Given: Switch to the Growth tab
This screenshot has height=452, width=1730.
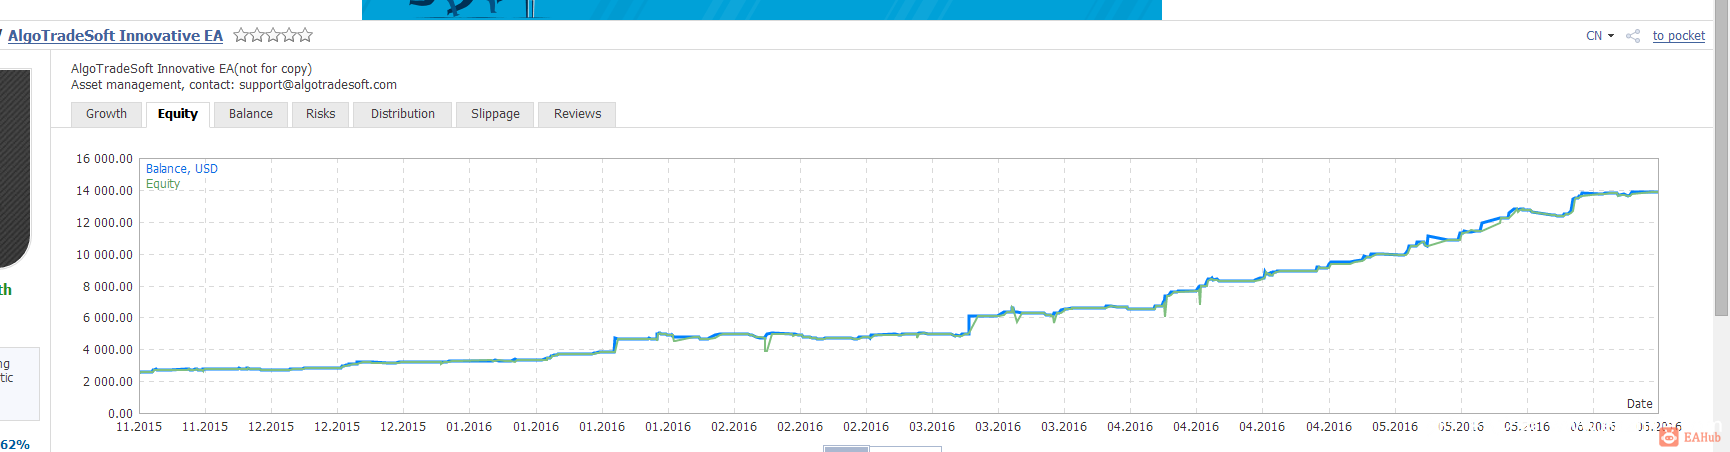Looking at the screenshot, I should coord(106,114).
